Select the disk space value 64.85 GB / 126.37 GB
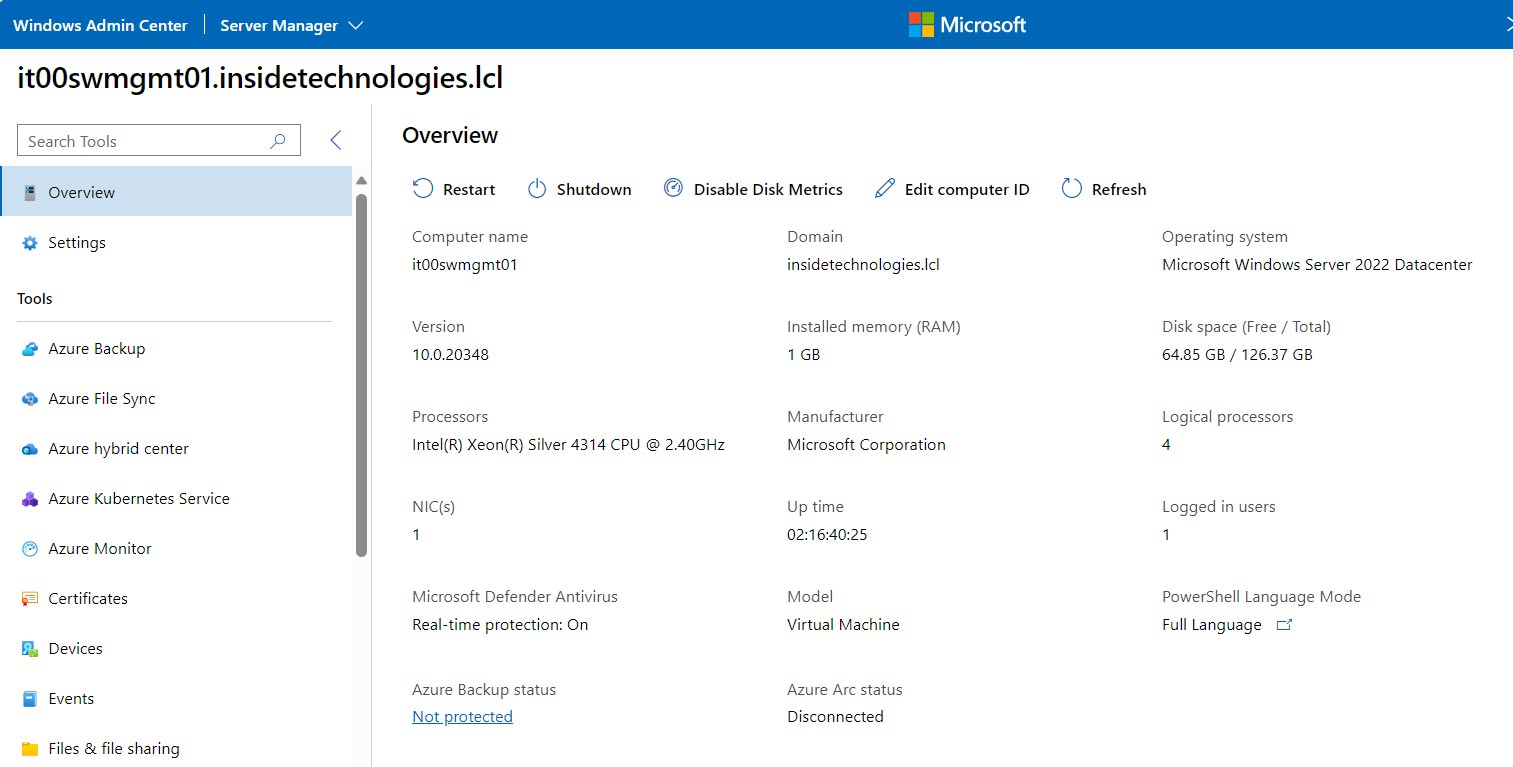 click(x=1237, y=355)
